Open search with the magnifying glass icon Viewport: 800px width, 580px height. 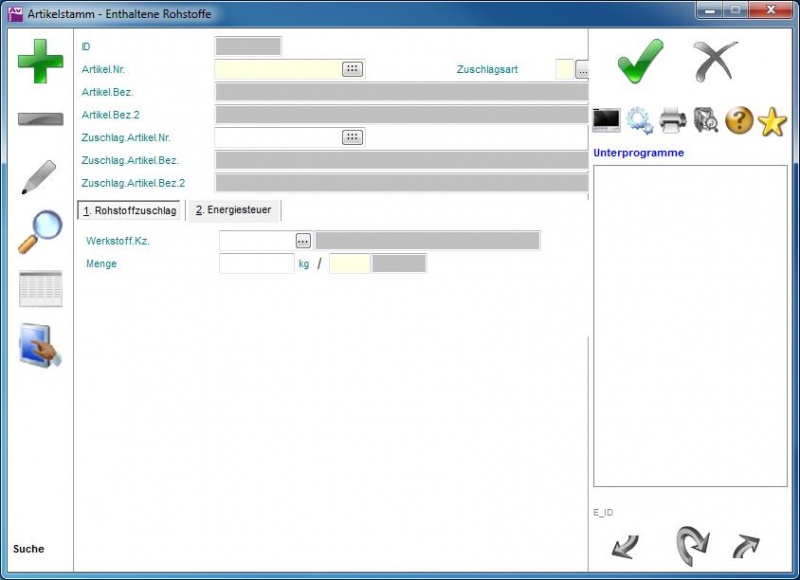tap(40, 232)
